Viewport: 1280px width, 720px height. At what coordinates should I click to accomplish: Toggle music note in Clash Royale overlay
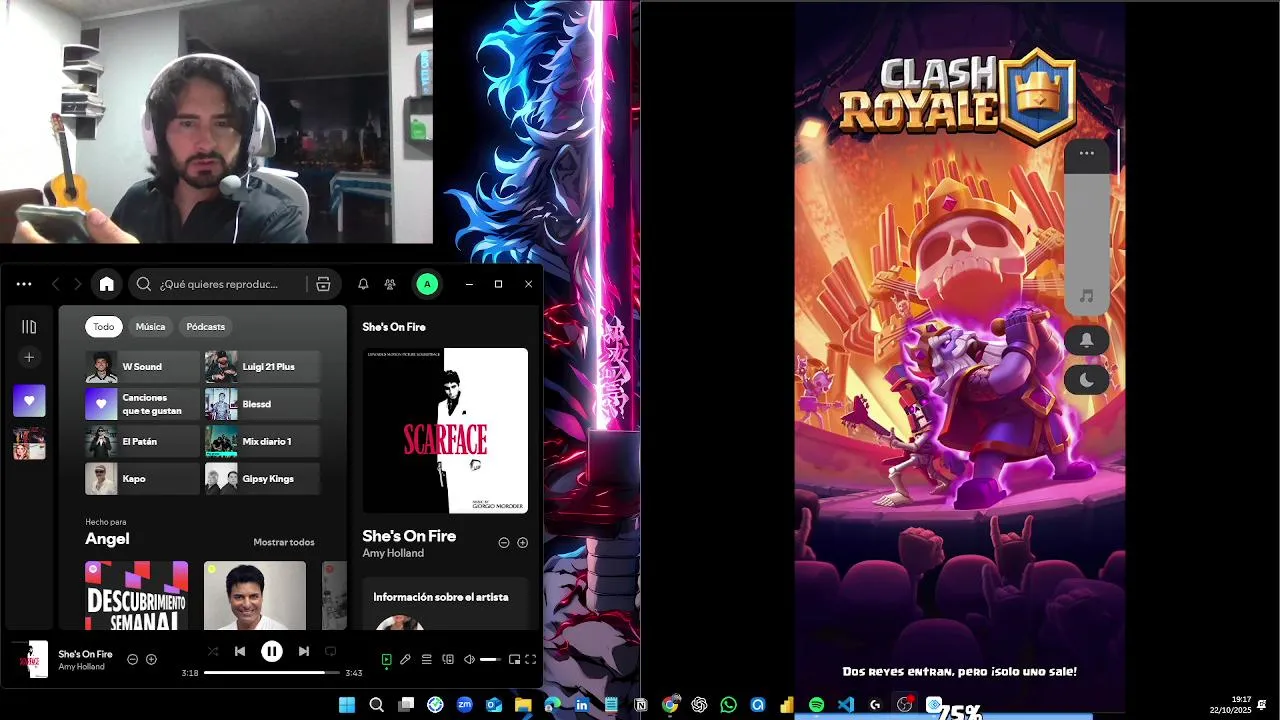point(1087,296)
